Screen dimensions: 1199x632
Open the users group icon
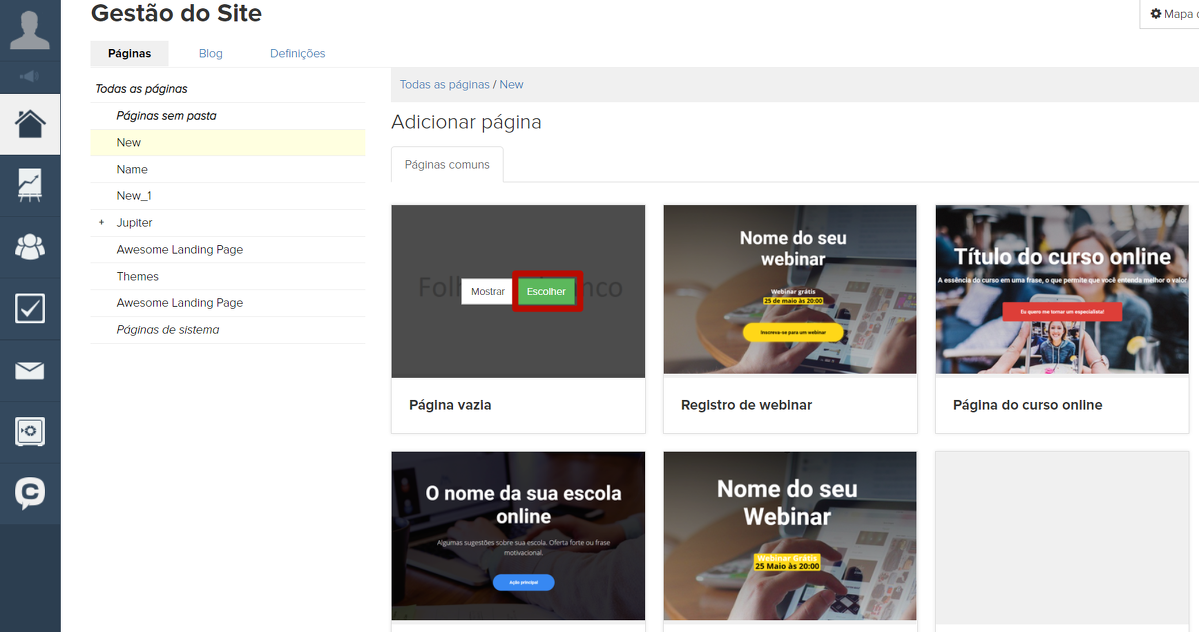30,246
